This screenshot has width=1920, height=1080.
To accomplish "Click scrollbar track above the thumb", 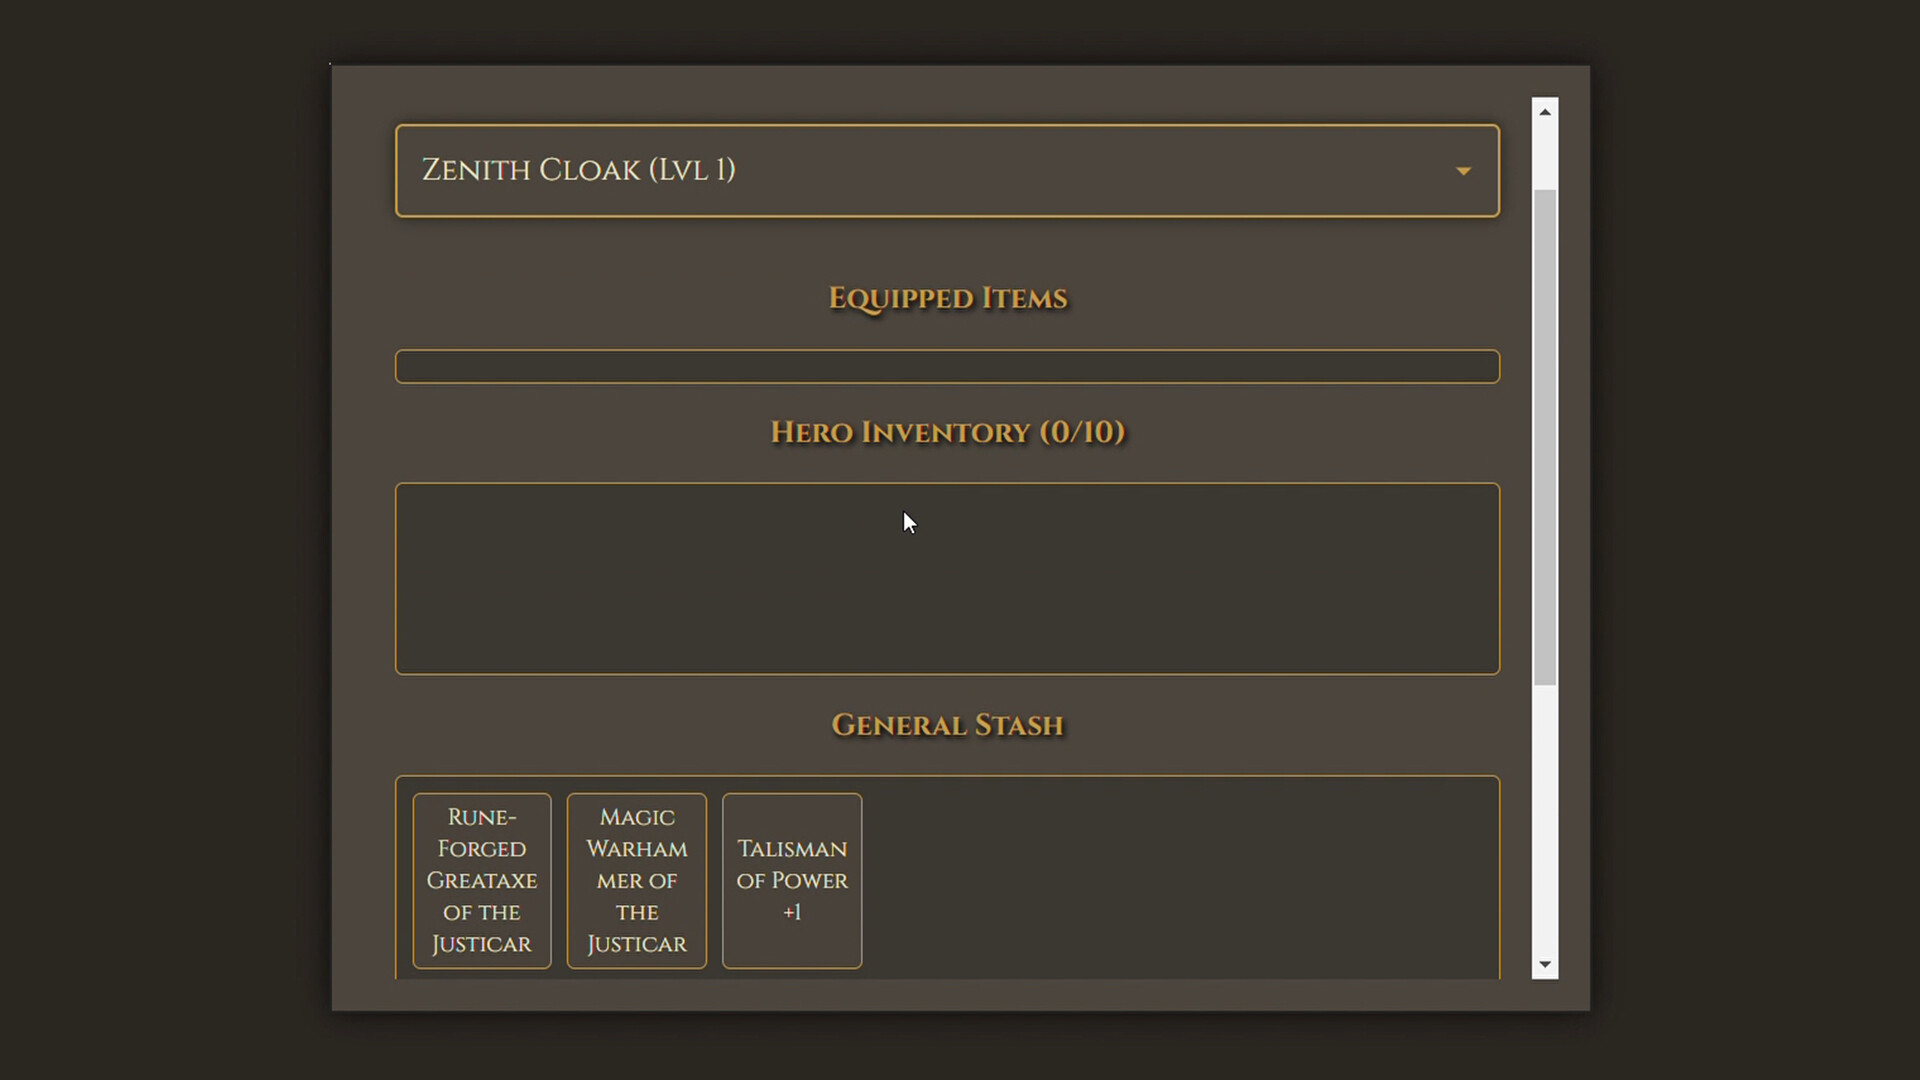I will pyautogui.click(x=1545, y=155).
